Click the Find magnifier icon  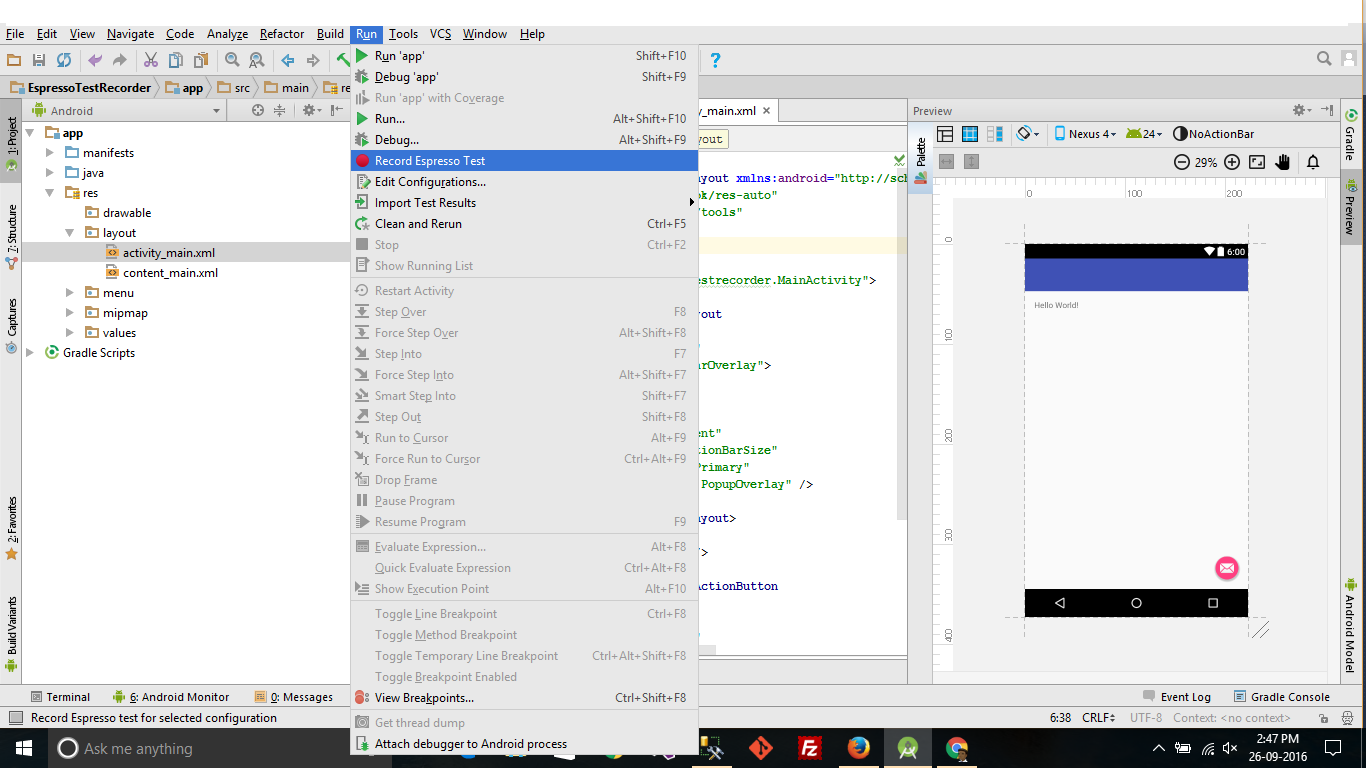tap(232, 60)
